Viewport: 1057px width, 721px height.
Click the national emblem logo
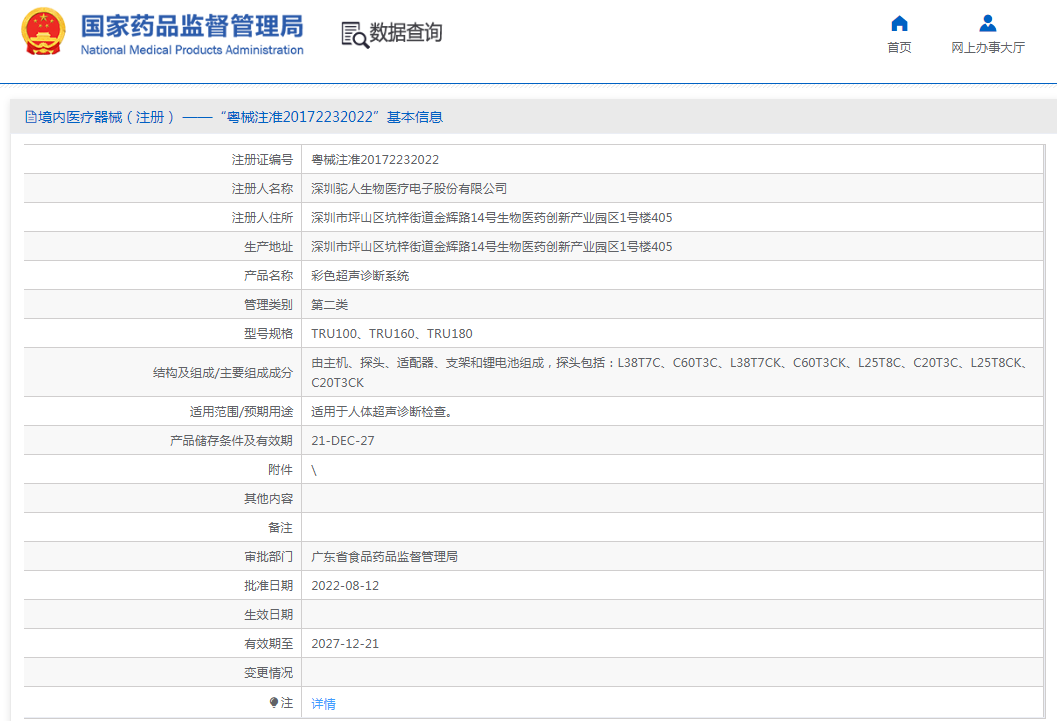[43, 32]
